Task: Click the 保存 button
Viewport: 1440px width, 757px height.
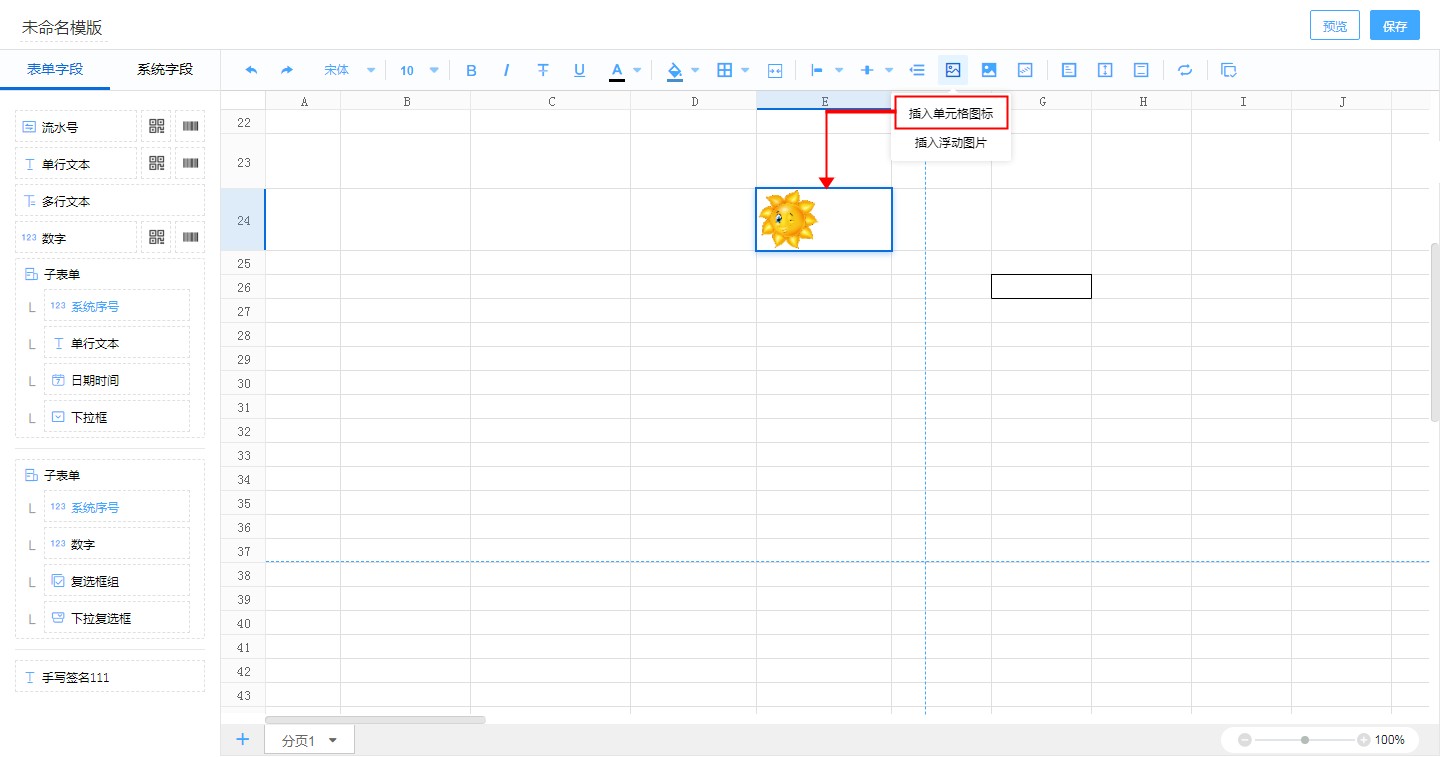Action: [x=1394, y=26]
